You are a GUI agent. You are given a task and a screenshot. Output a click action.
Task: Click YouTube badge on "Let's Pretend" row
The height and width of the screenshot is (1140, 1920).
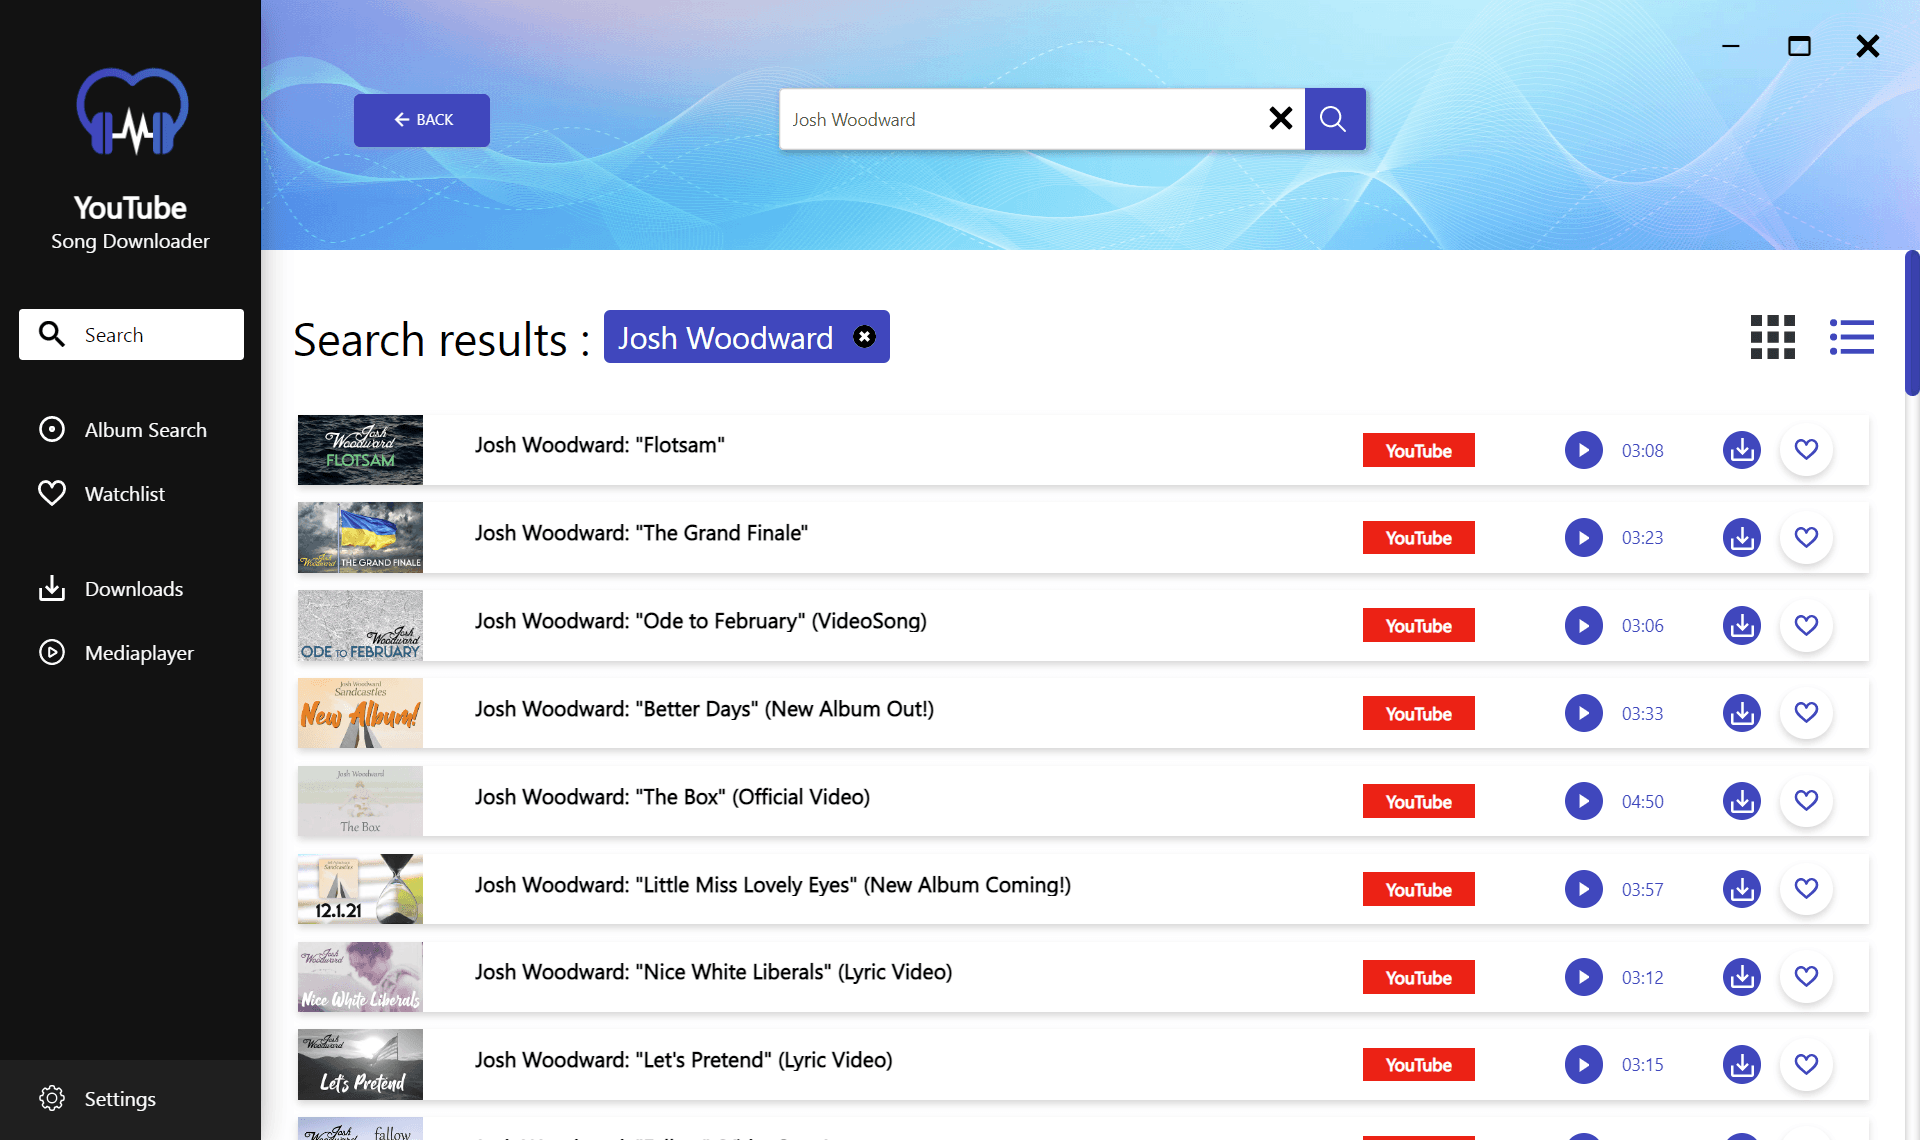1418,1065
